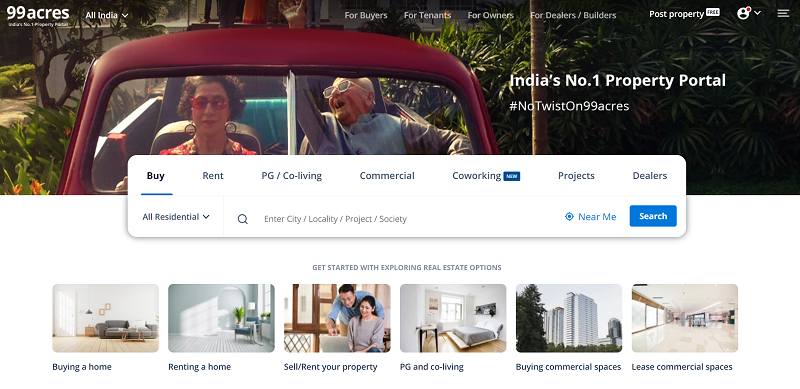This screenshot has width=800, height=389.
Task: Open the For Owners menu
Action: pos(490,15)
